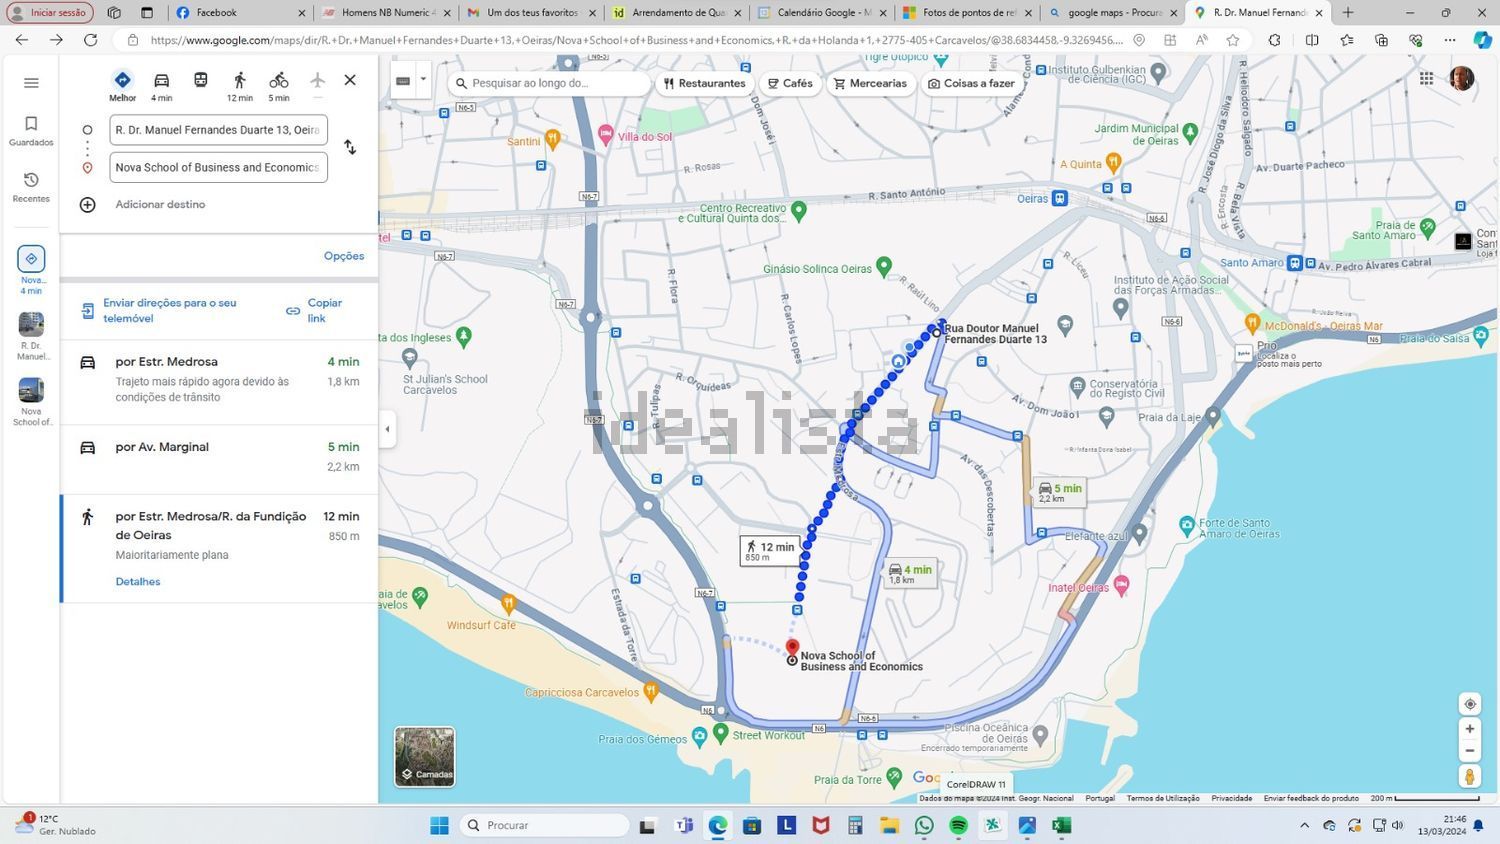Go back in the browser
Screen dimensions: 1500x844
pyautogui.click(x=22, y=40)
